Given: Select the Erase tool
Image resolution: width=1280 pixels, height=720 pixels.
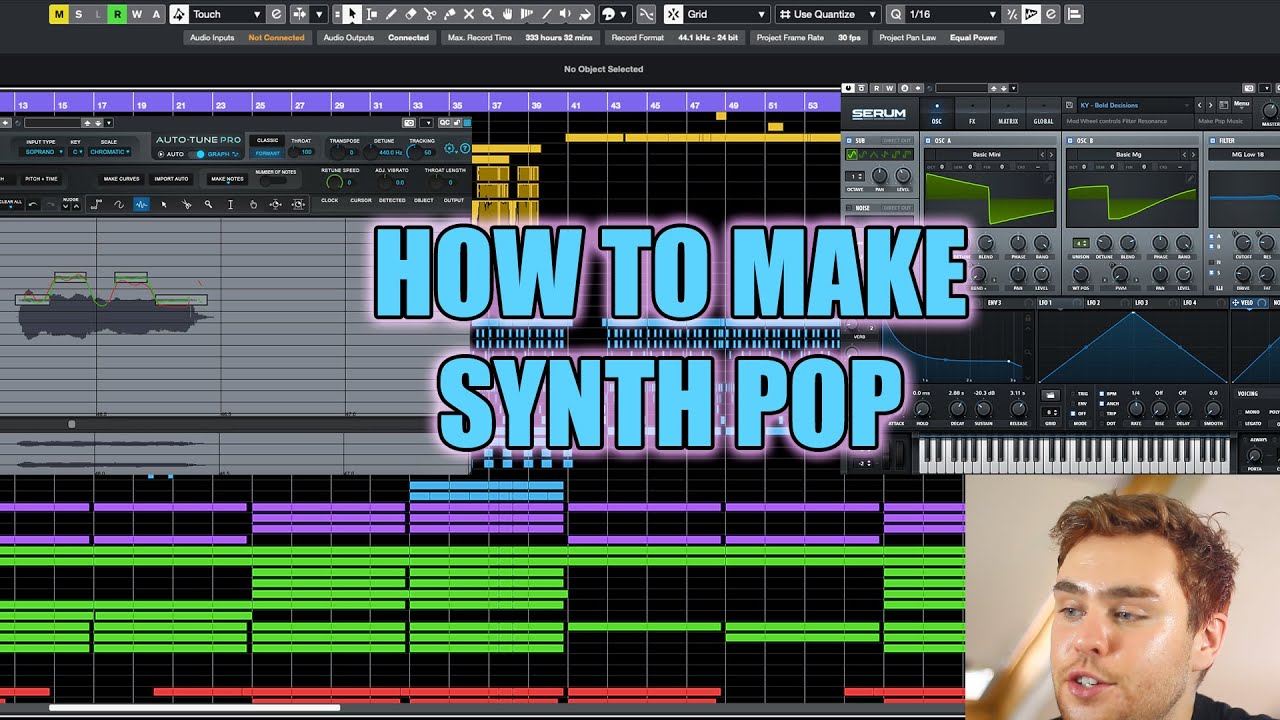Looking at the screenshot, I should [x=410, y=14].
